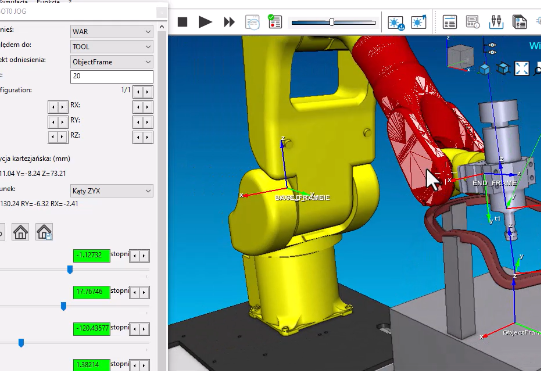This screenshot has height=371, width=541.
Task: Click the decrease arrow for joint 17.76746
Action: pos(135,292)
